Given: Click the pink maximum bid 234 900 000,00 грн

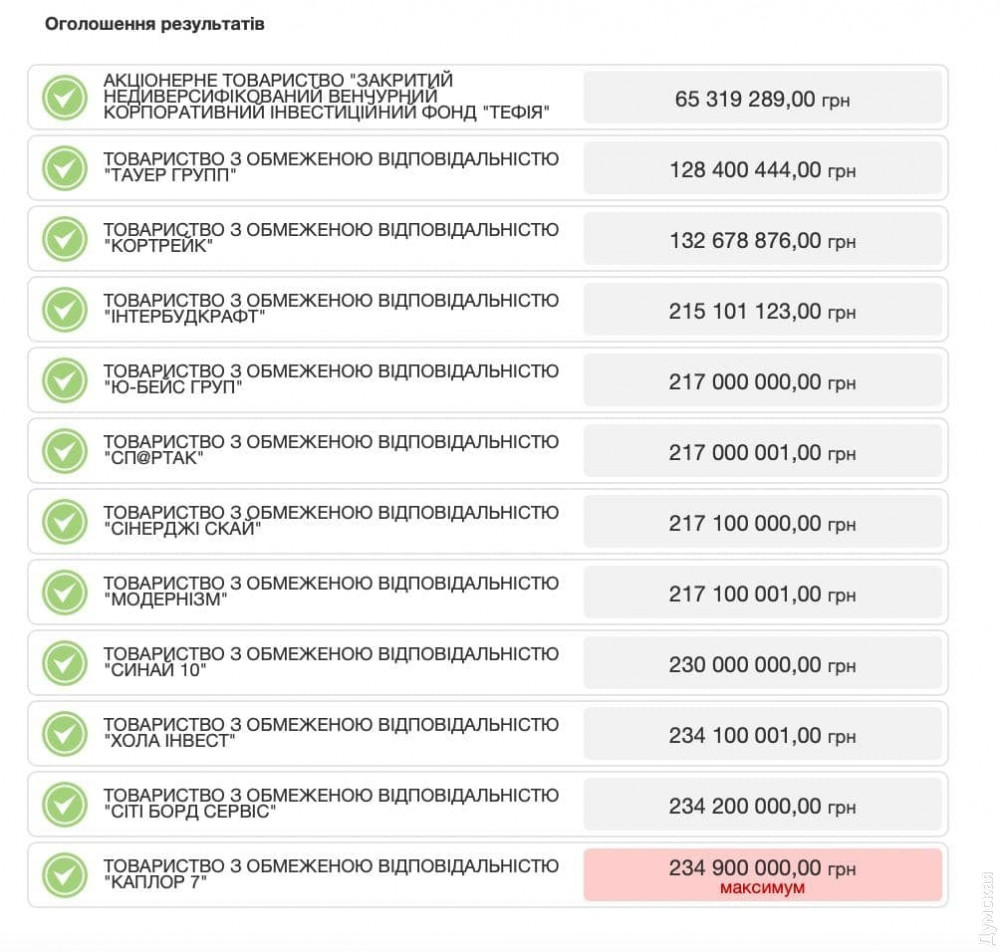Looking at the screenshot, I should (x=762, y=875).
